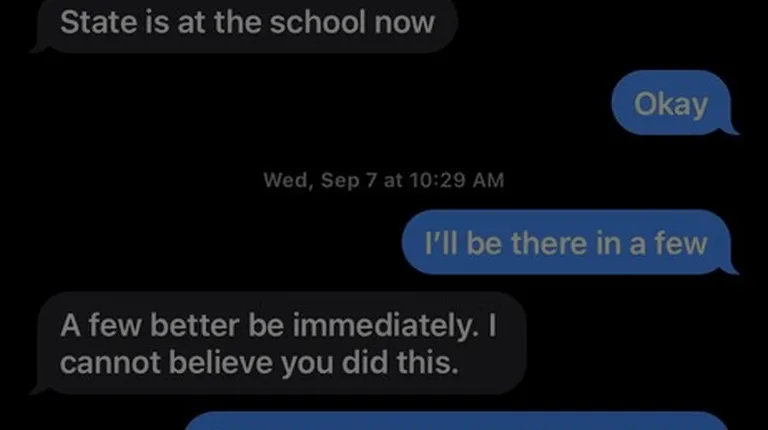
Task: Click the word "I'll" in the blue bubble
Action: pos(441,243)
